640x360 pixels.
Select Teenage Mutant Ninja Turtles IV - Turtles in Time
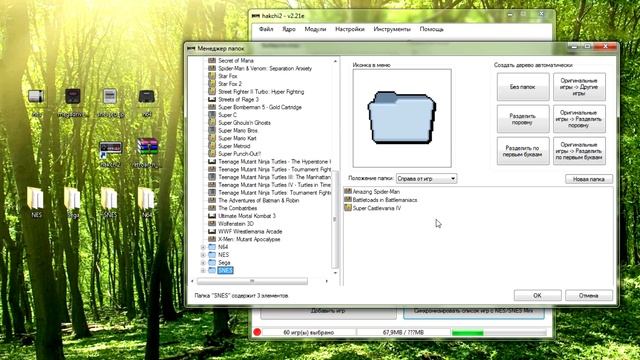point(274,184)
